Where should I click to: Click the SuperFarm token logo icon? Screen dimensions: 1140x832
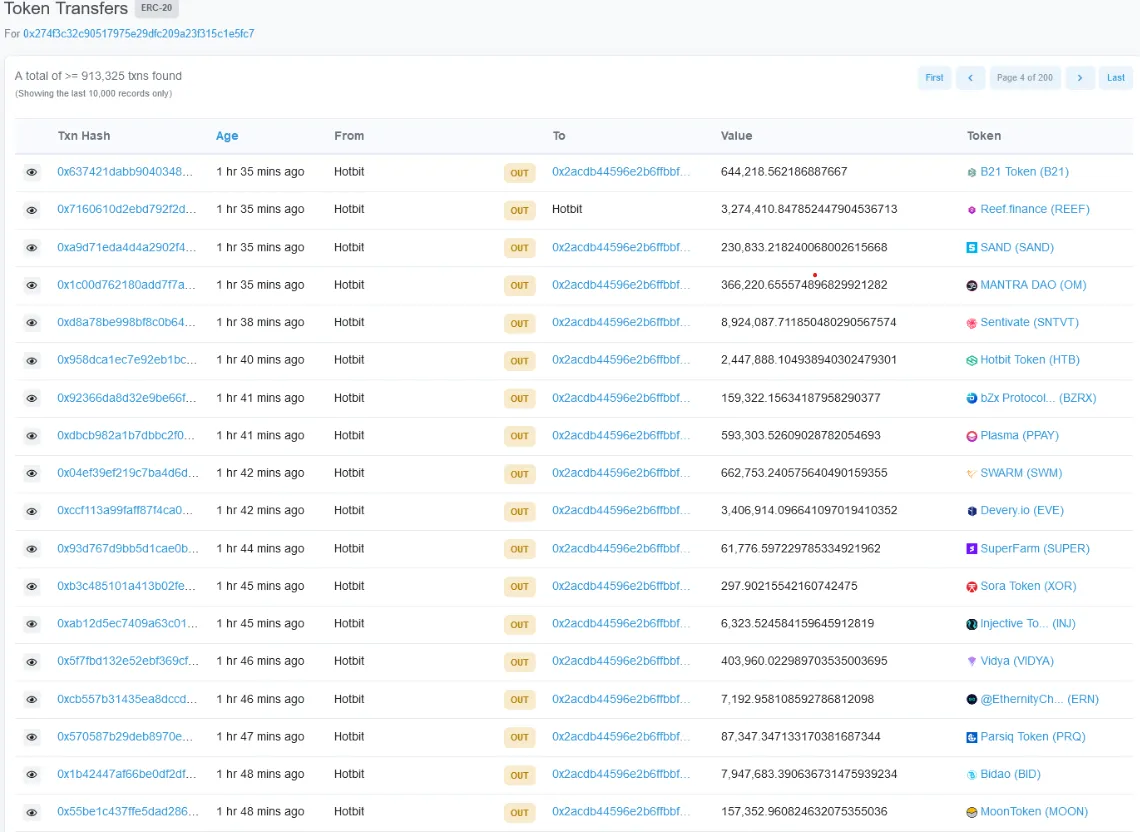point(971,549)
